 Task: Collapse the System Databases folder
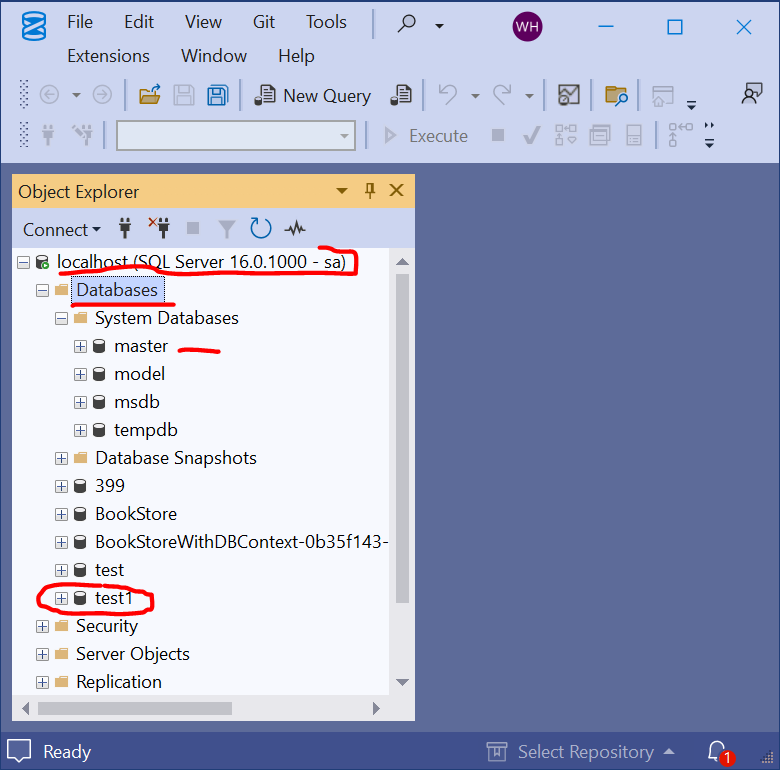62,318
